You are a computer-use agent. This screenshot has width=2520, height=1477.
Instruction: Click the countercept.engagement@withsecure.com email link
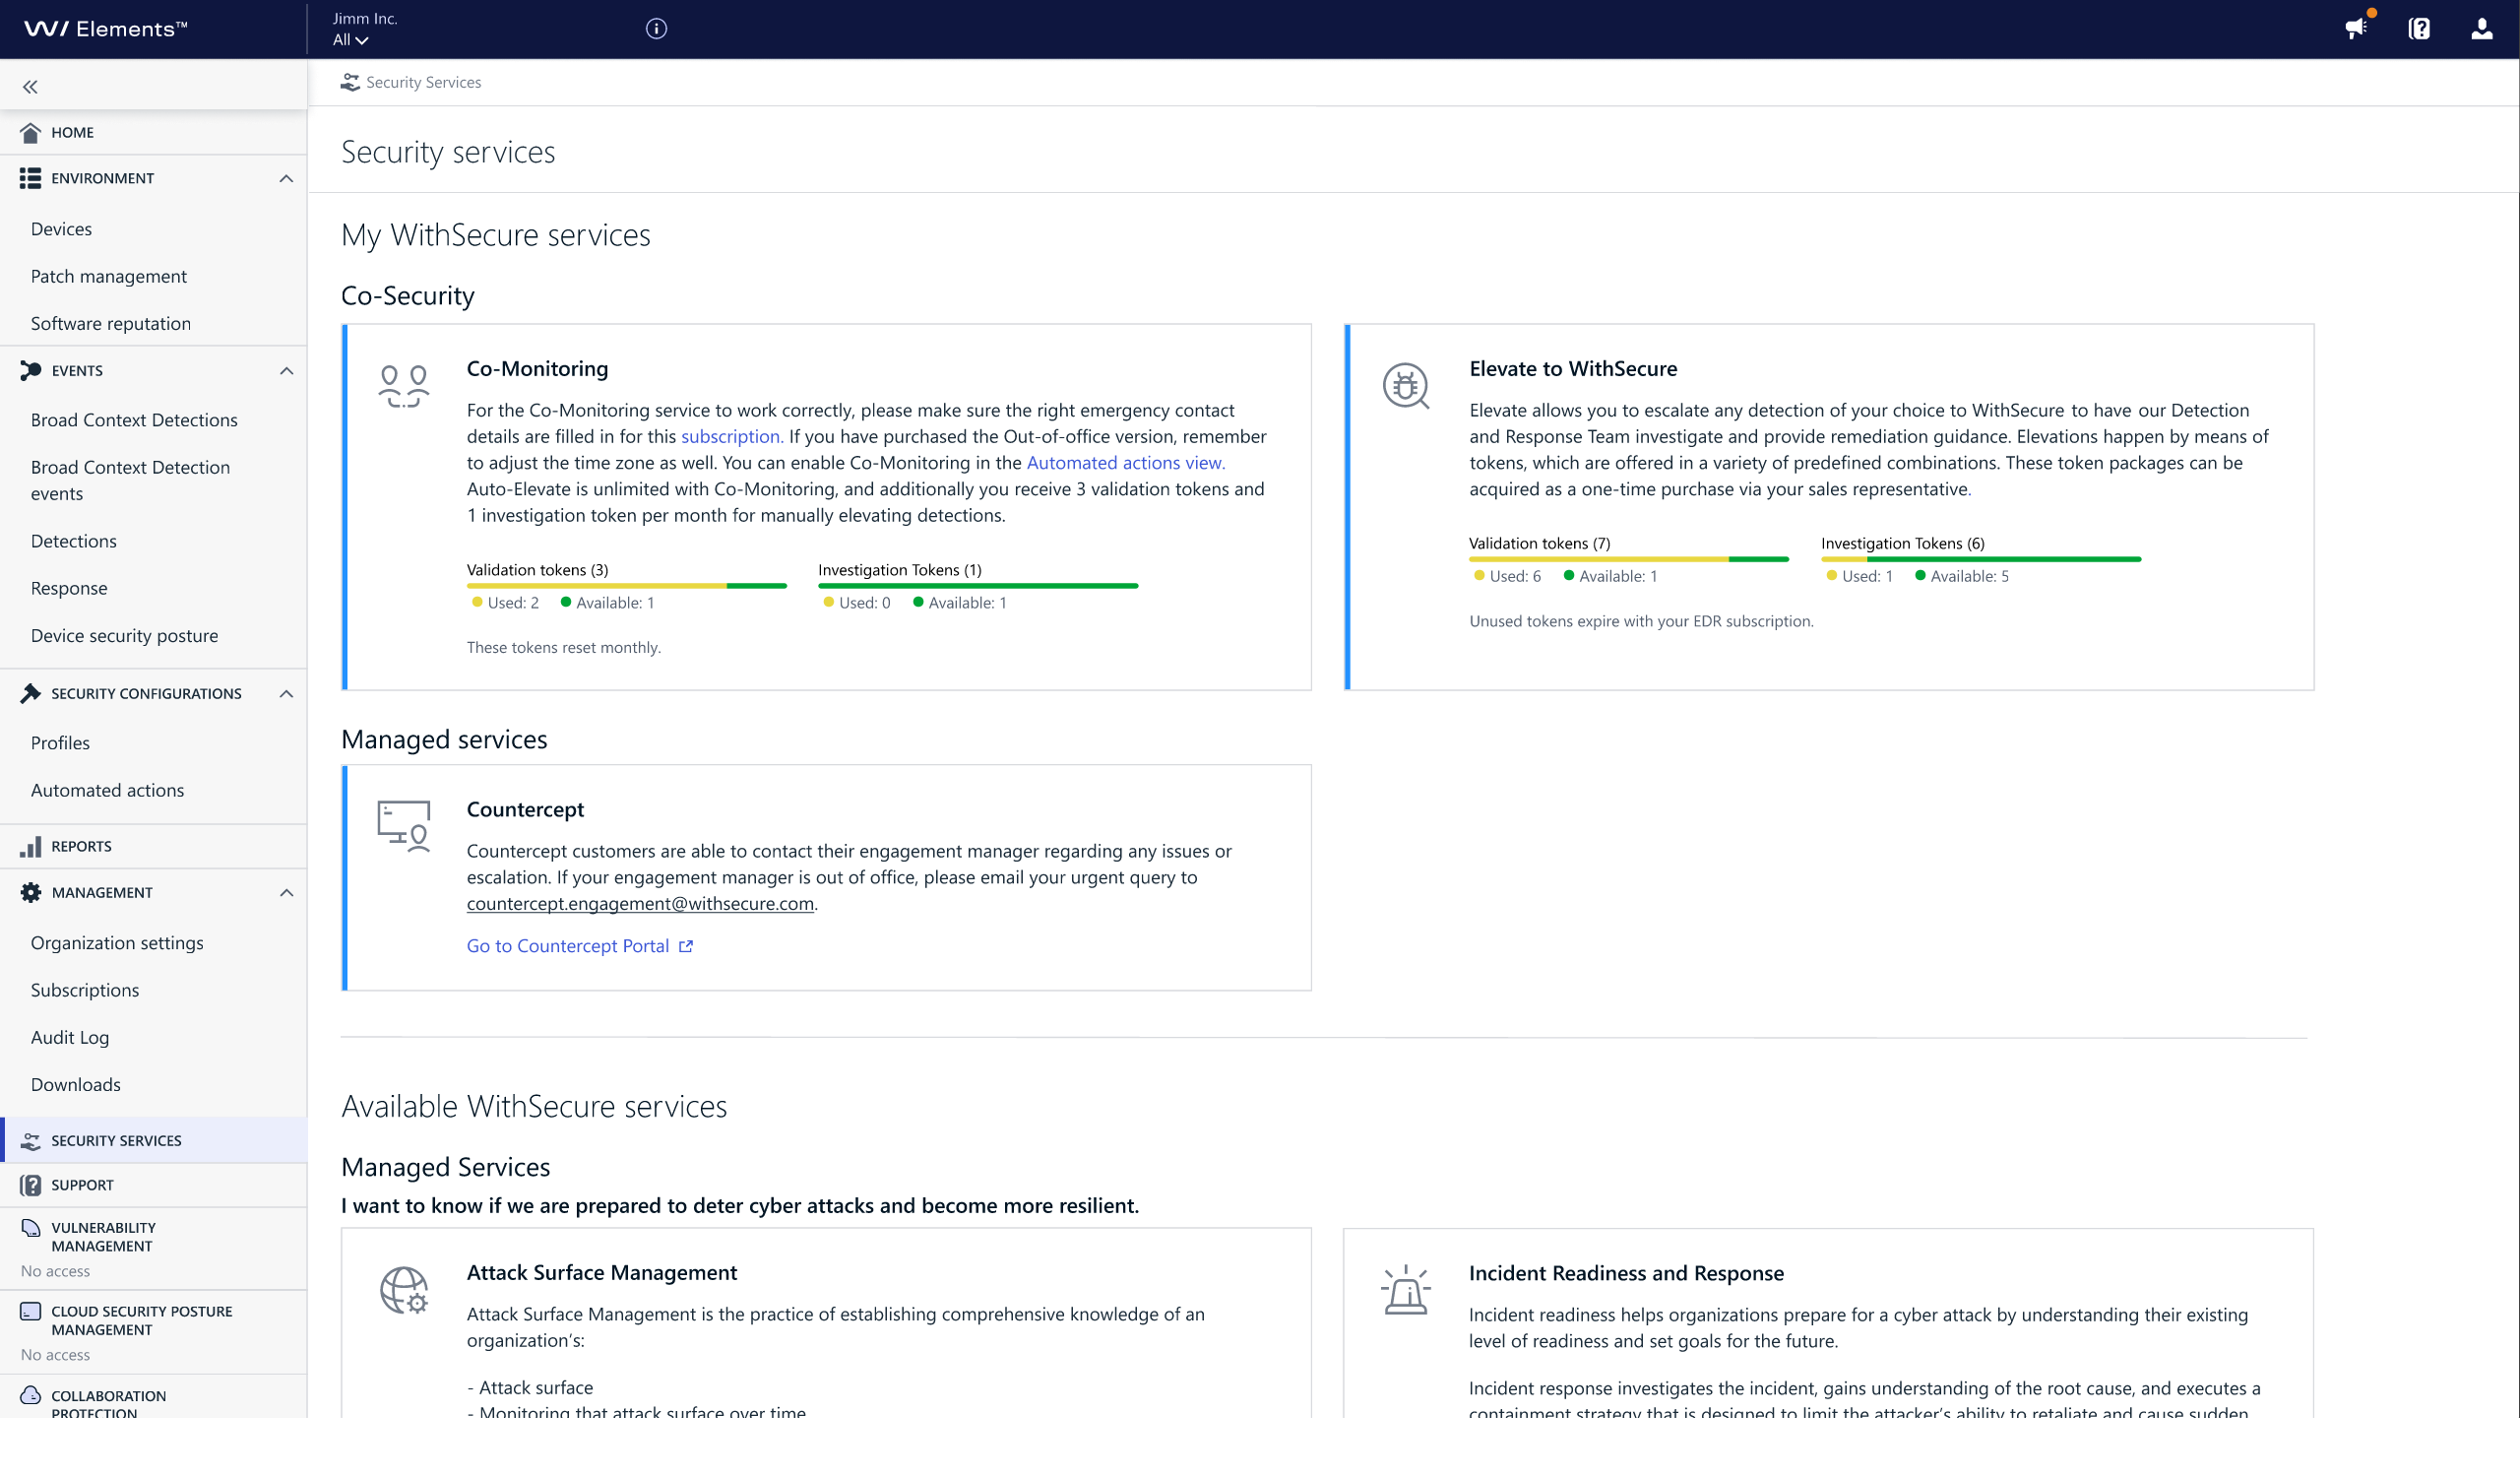(x=640, y=903)
